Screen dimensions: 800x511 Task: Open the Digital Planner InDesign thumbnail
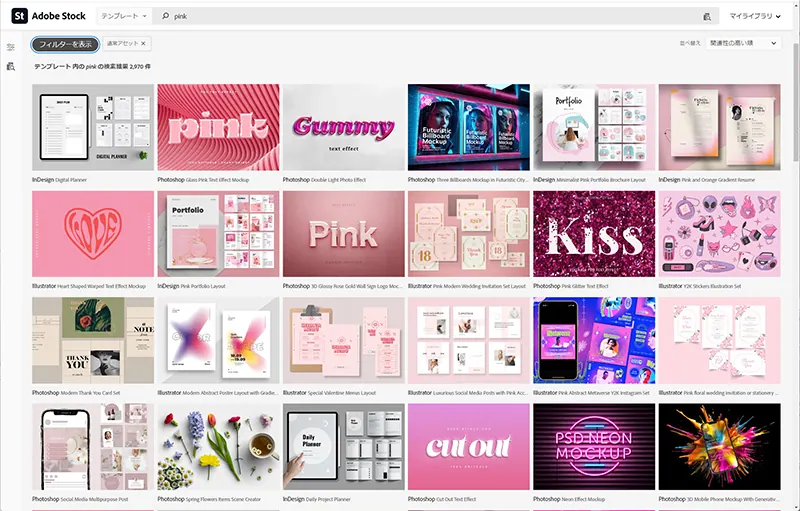[x=93, y=127]
